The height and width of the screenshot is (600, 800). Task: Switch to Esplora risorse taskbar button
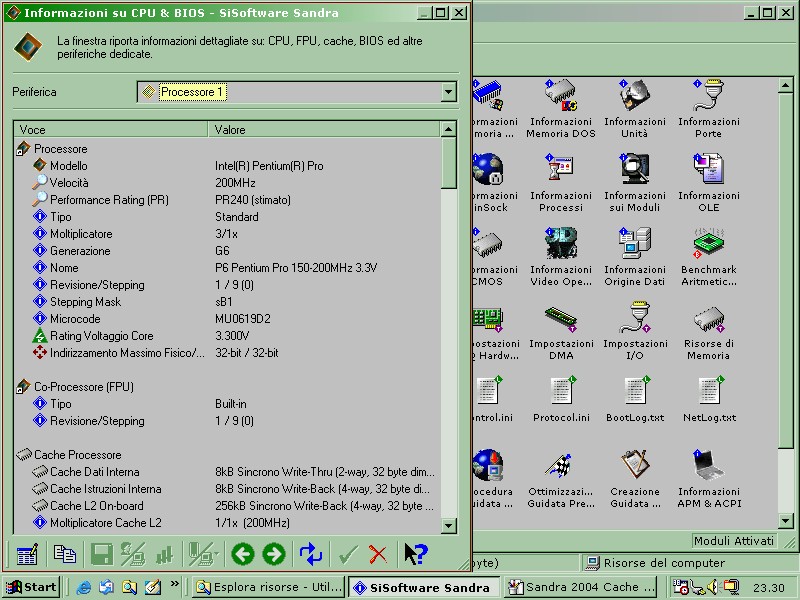[x=268, y=587]
